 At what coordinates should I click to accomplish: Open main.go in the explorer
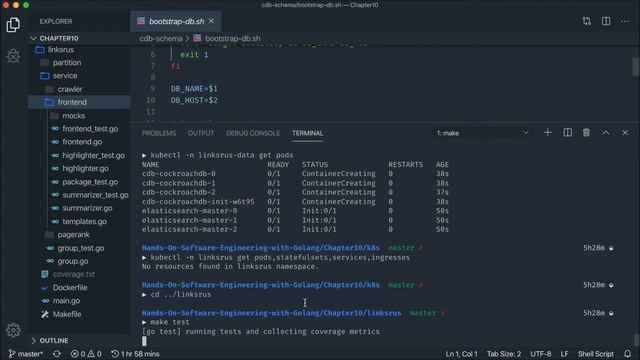[66, 301]
